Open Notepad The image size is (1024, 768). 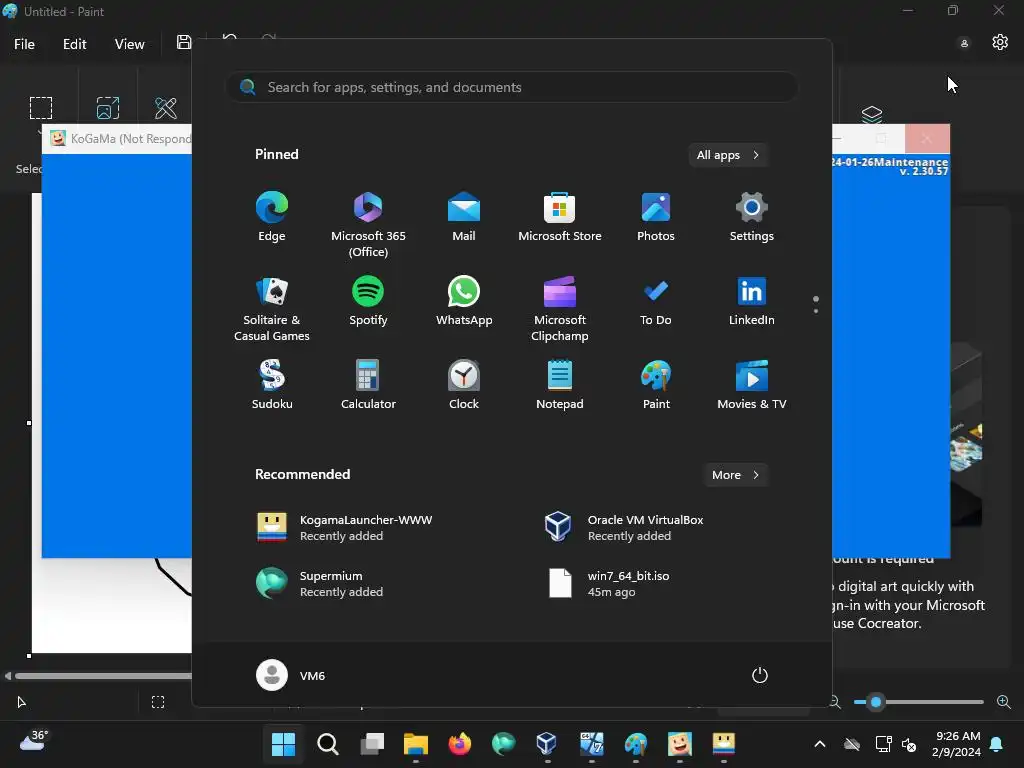point(560,385)
